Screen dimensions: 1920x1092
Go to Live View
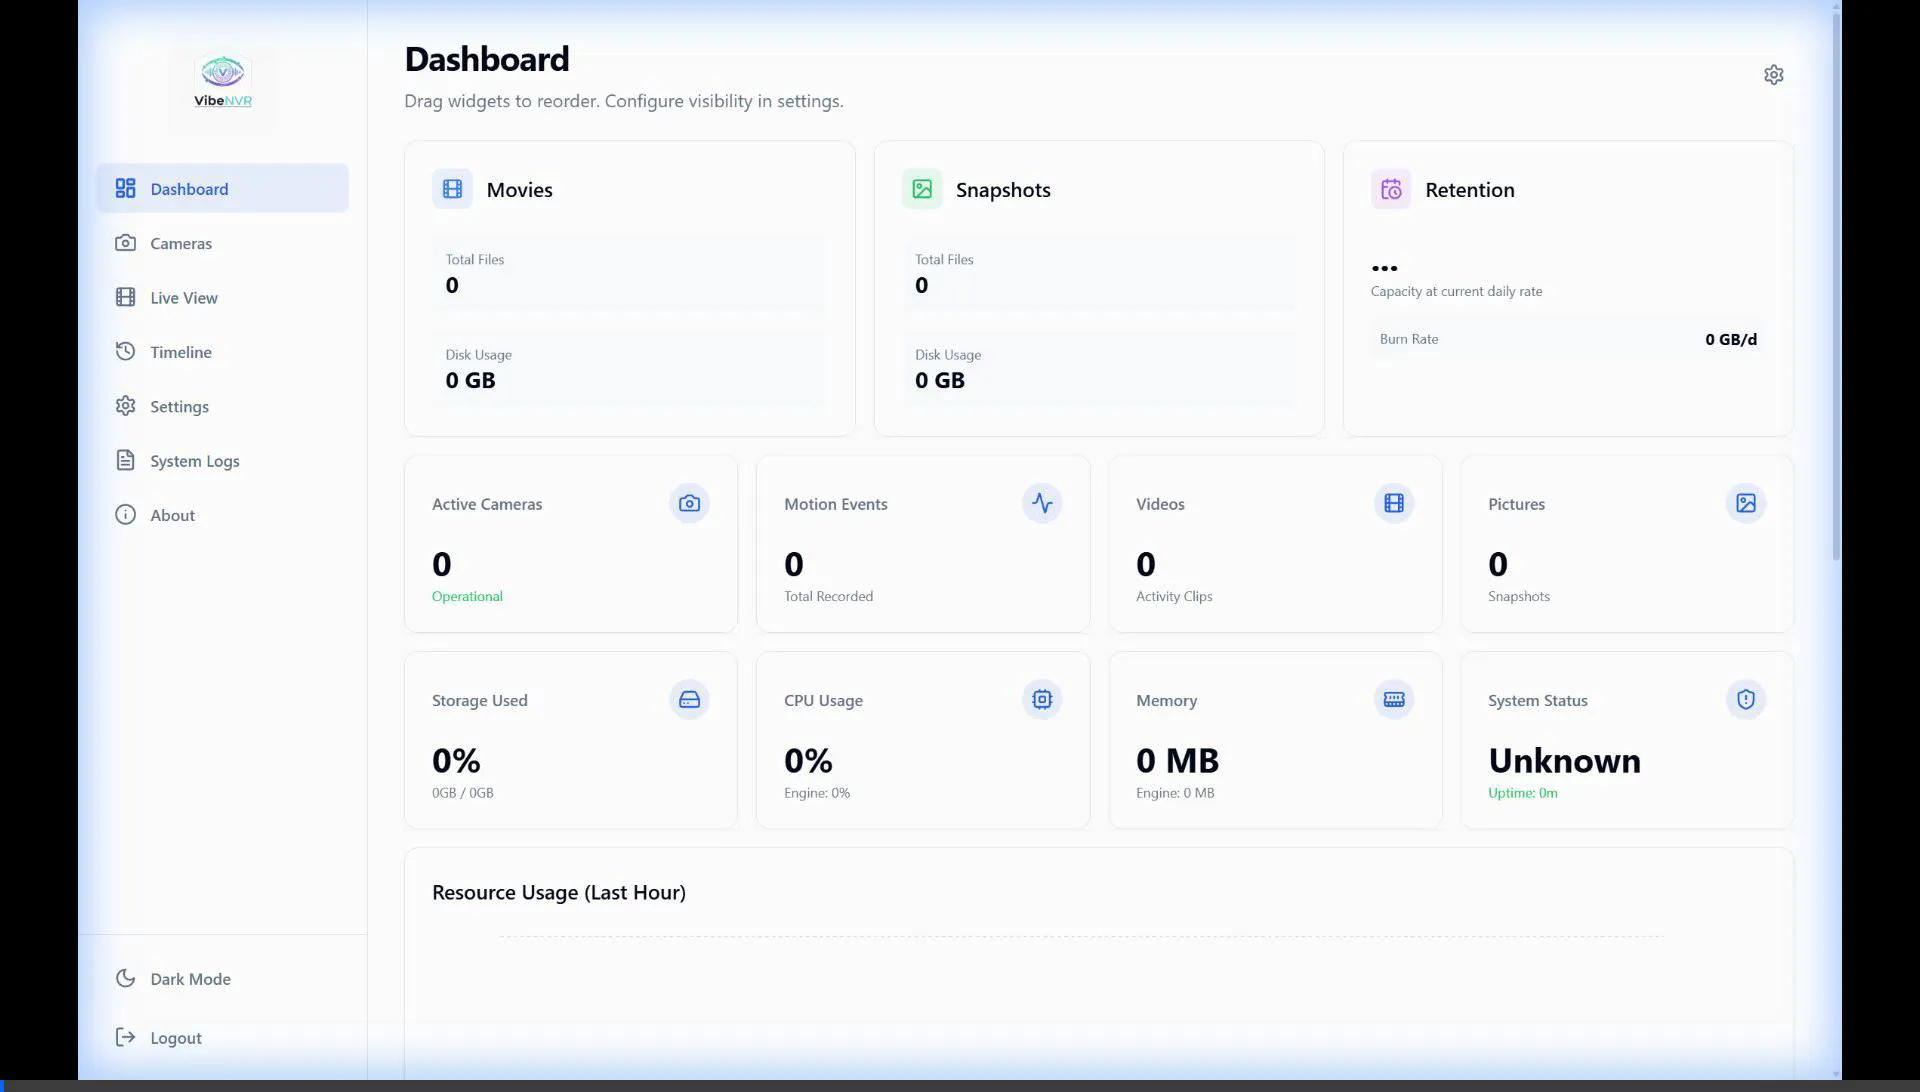(x=183, y=298)
